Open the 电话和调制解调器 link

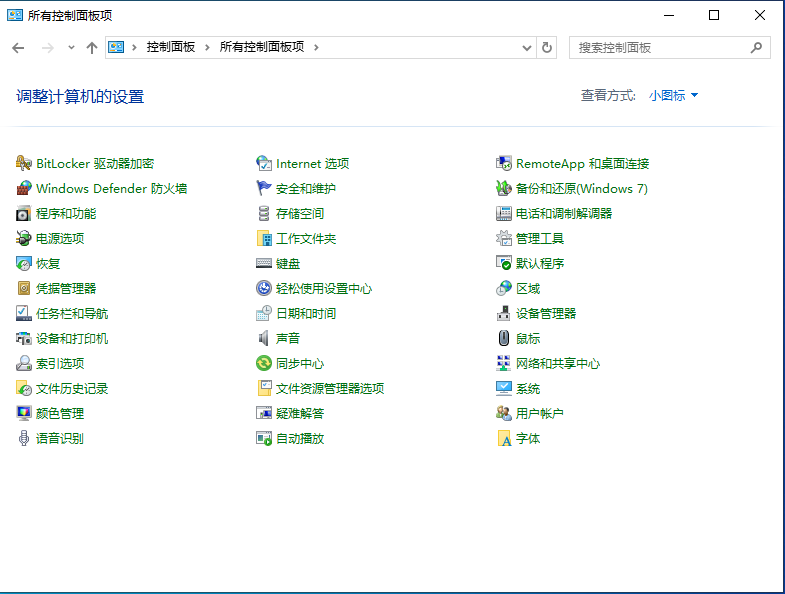[x=564, y=213]
